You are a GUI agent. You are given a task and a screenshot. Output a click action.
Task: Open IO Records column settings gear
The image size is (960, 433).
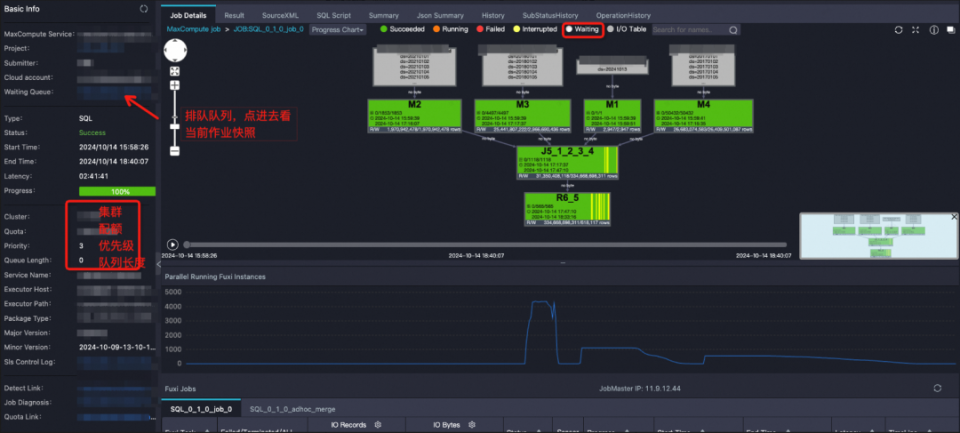pos(378,424)
